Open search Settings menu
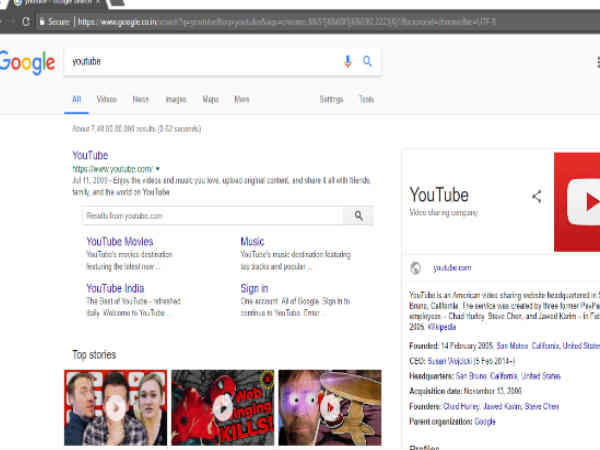The image size is (600, 450). pyautogui.click(x=331, y=99)
